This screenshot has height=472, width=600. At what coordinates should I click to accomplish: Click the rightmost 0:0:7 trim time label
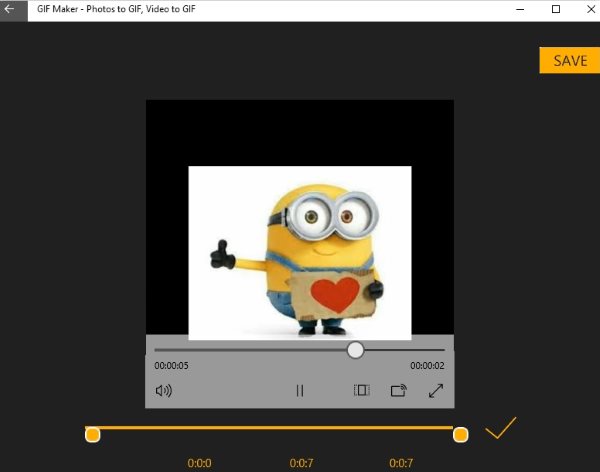point(401,463)
